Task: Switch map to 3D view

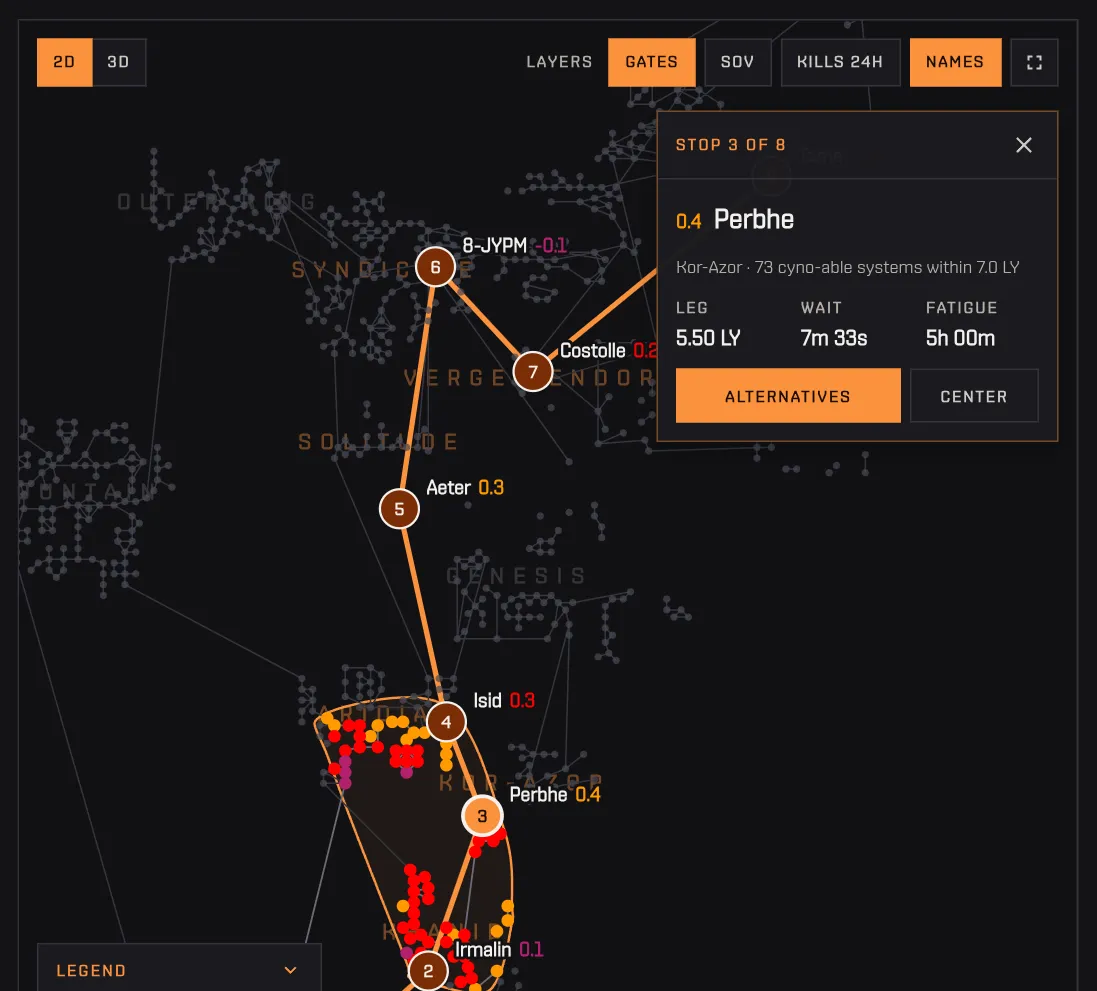Action: click(x=119, y=62)
